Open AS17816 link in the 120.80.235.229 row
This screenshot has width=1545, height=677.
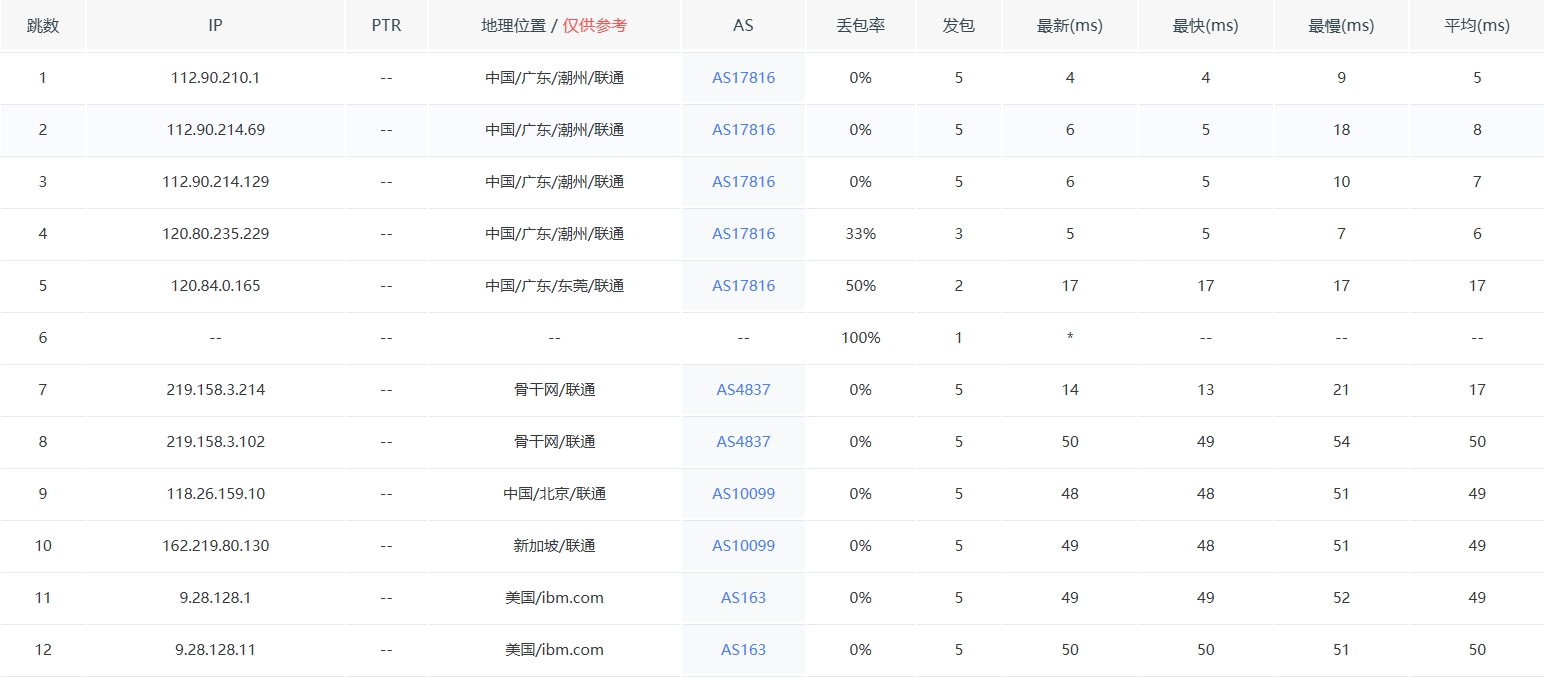click(743, 233)
